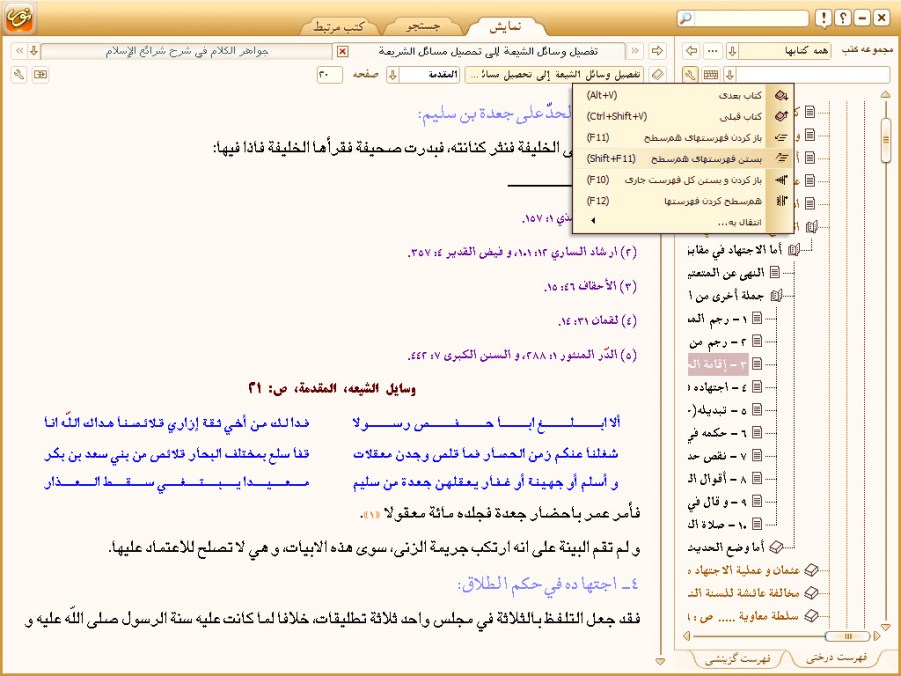Click the expand same-level indexes icon
This screenshot has height=676, width=901.
pos(781,137)
